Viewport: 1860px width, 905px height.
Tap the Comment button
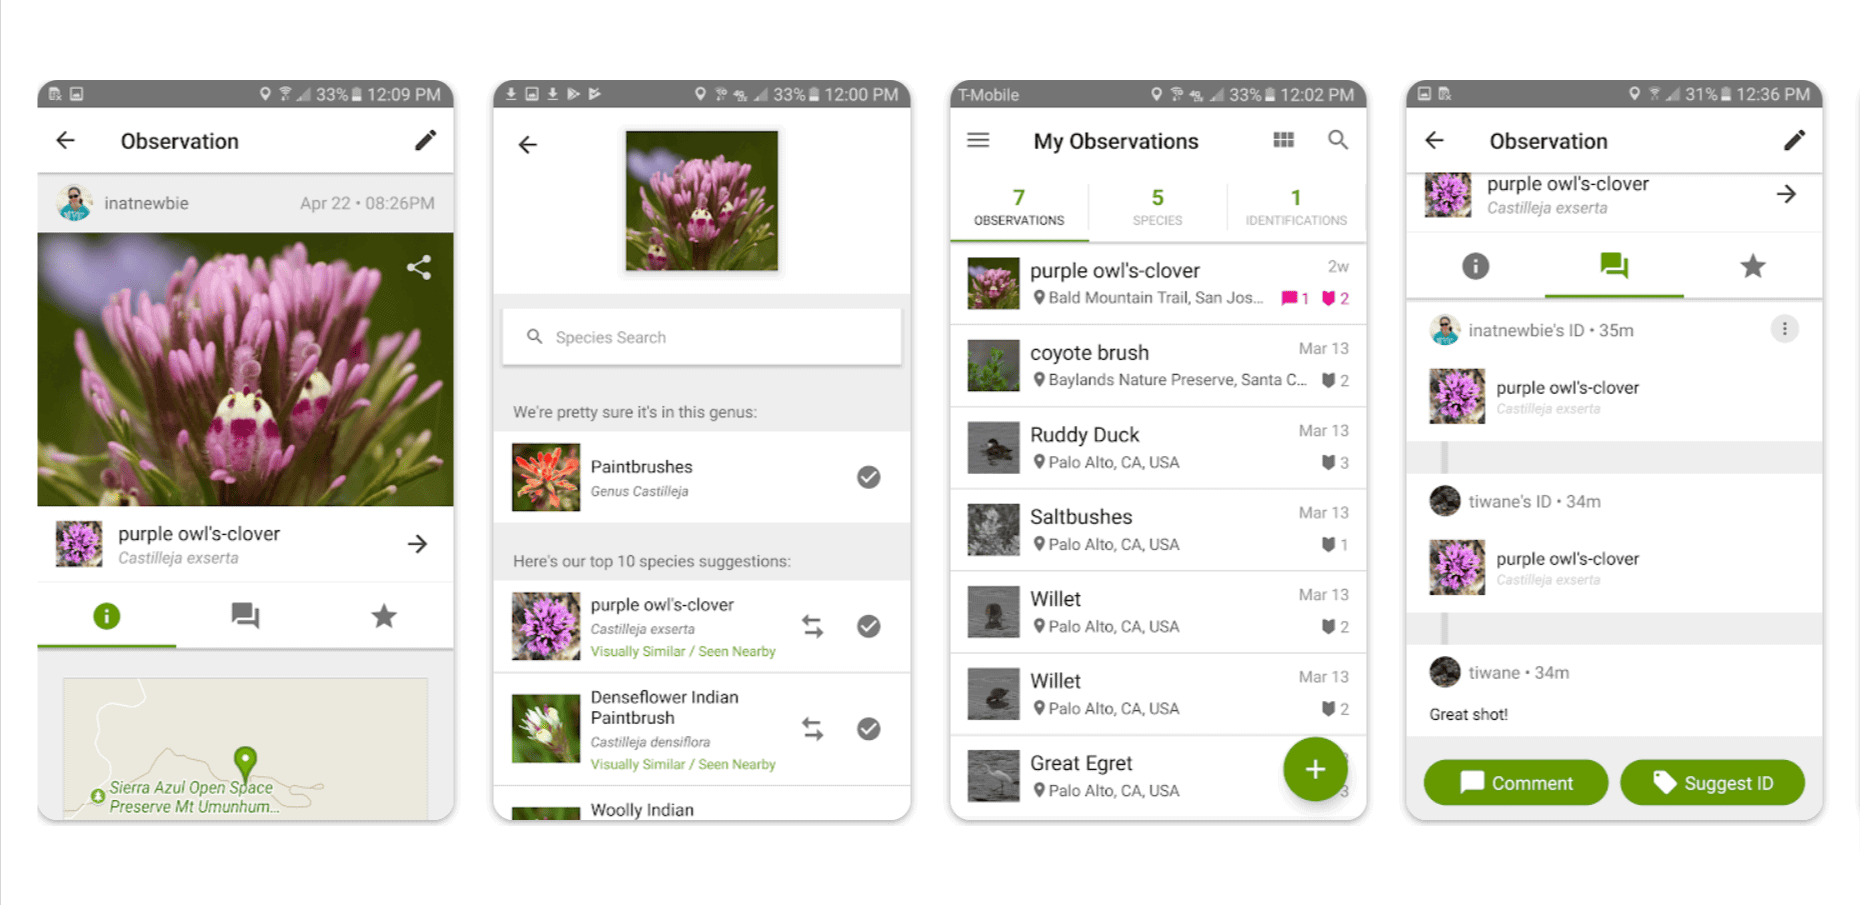tap(1516, 783)
